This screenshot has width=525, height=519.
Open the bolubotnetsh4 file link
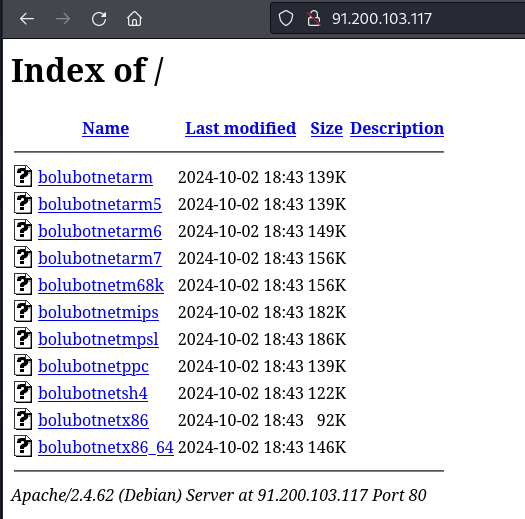point(93,393)
